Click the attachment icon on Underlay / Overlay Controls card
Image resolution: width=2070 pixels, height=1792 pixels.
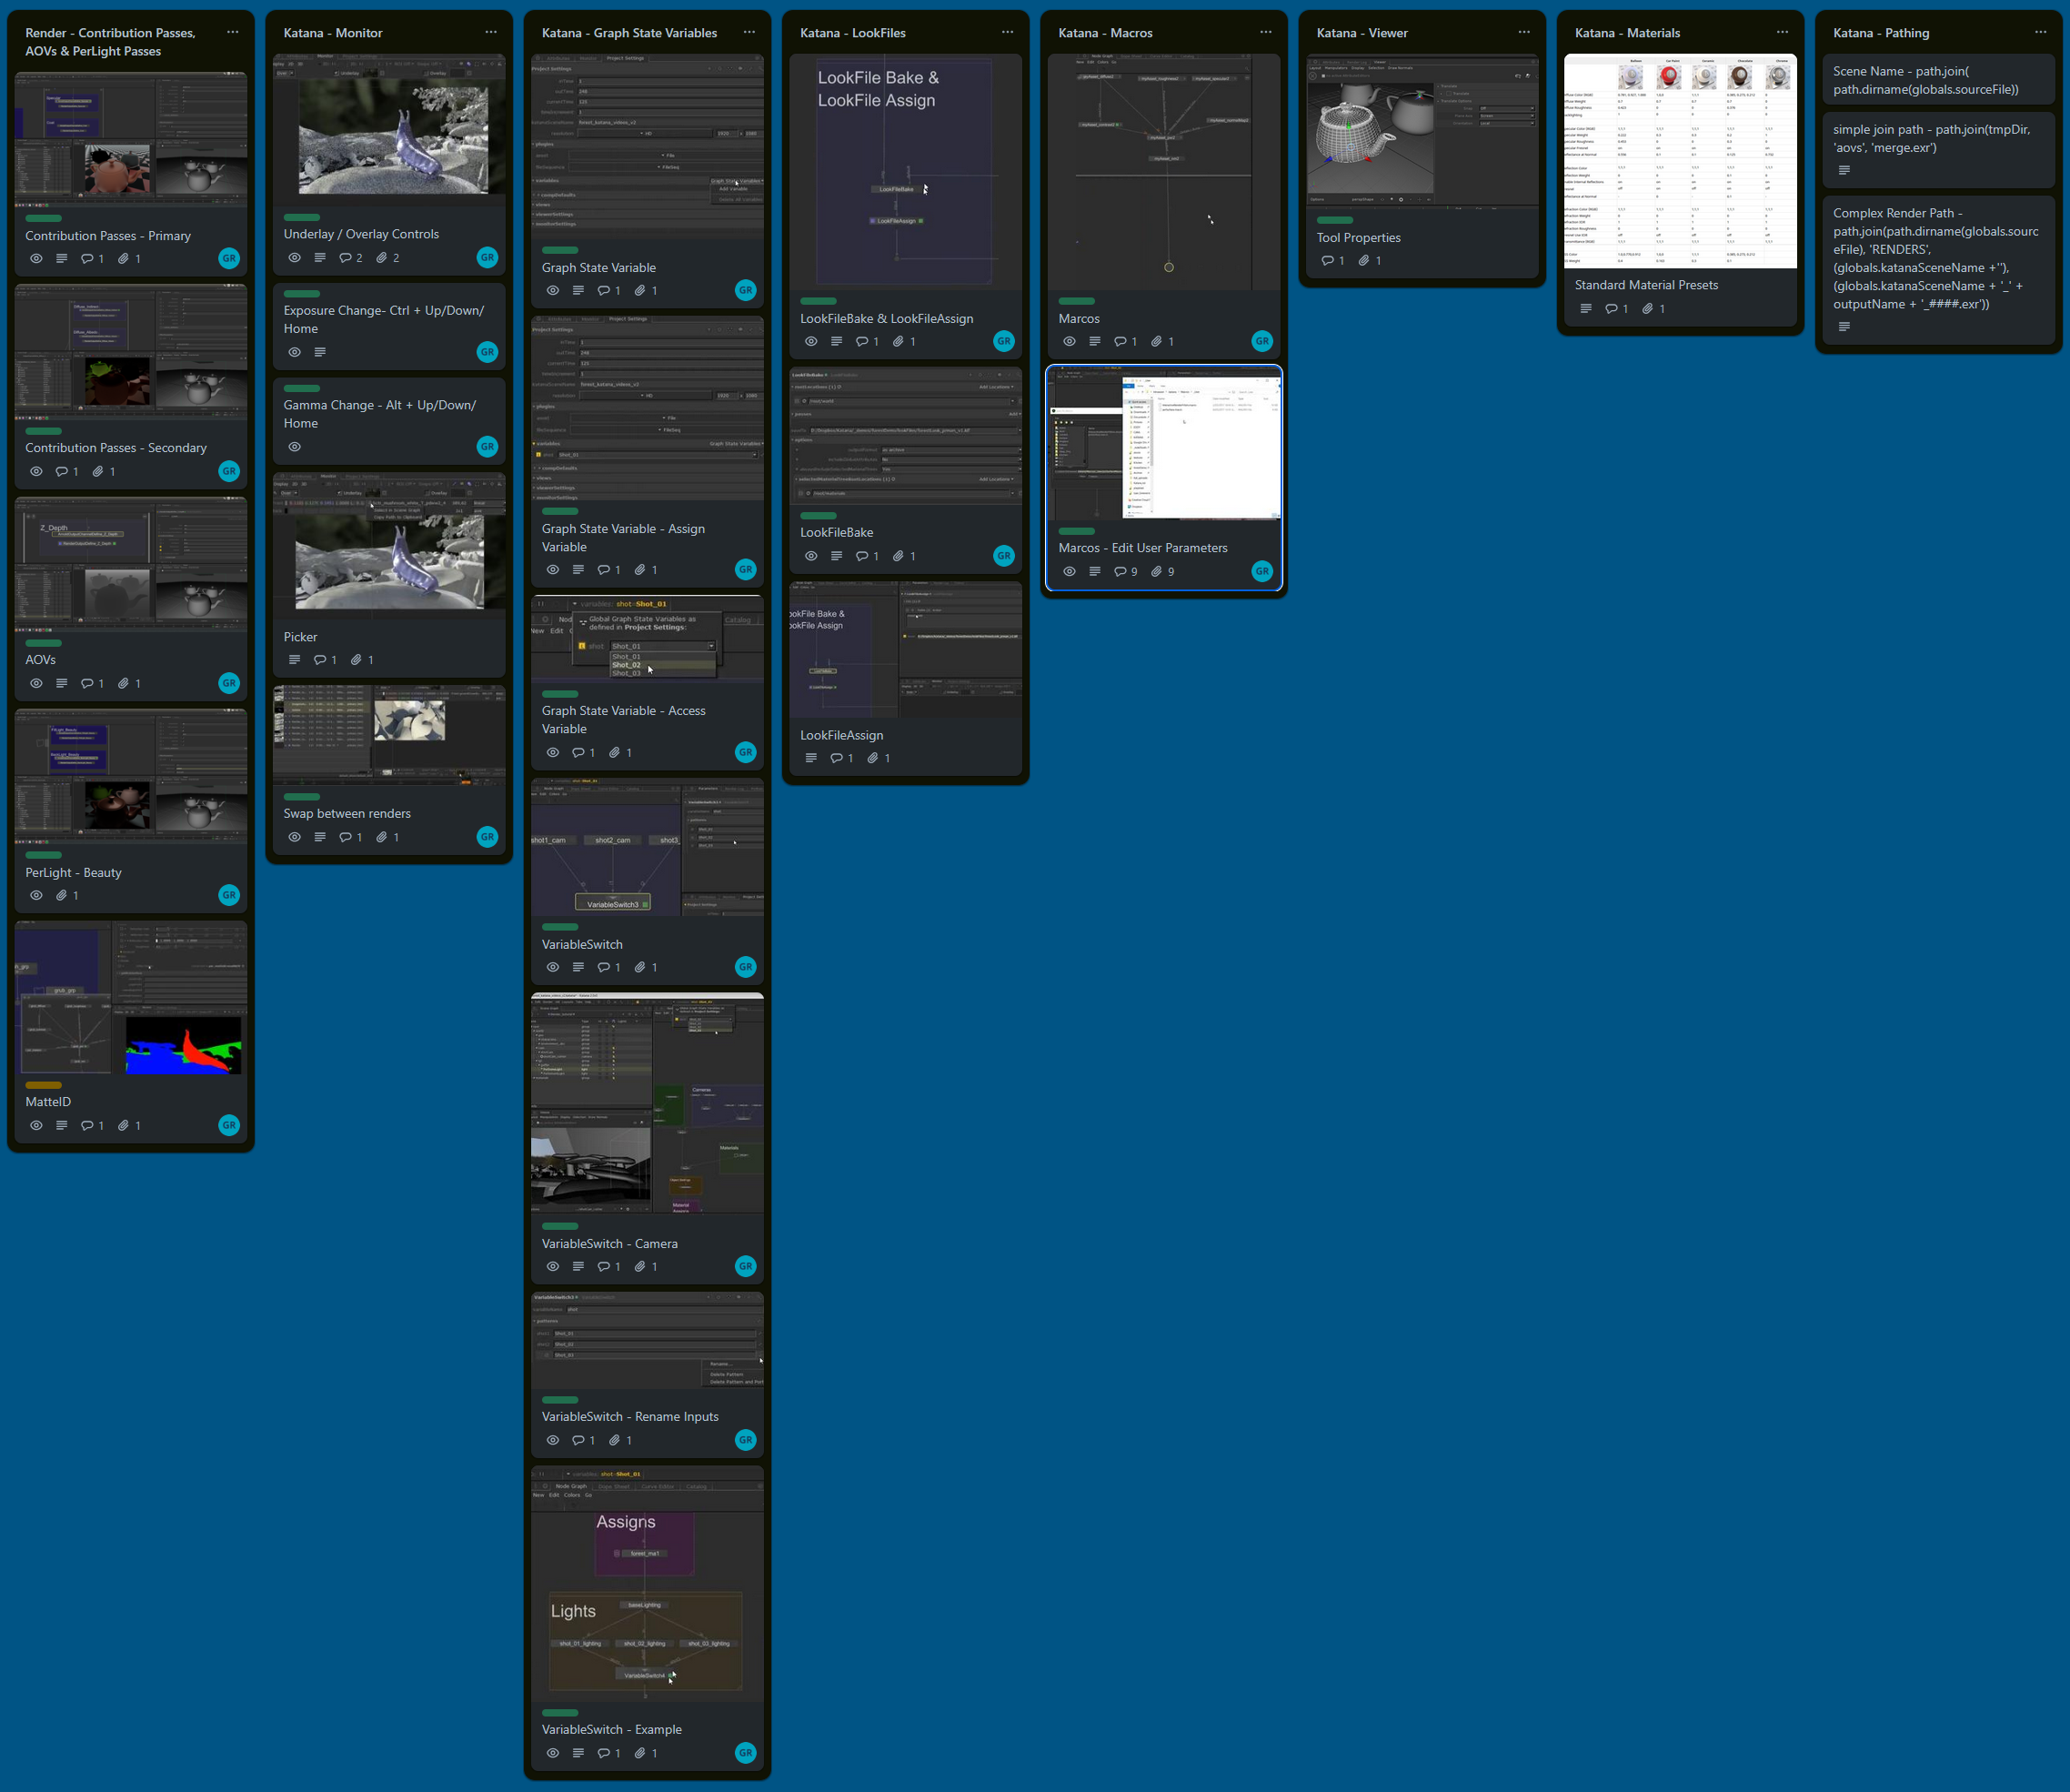click(x=381, y=258)
